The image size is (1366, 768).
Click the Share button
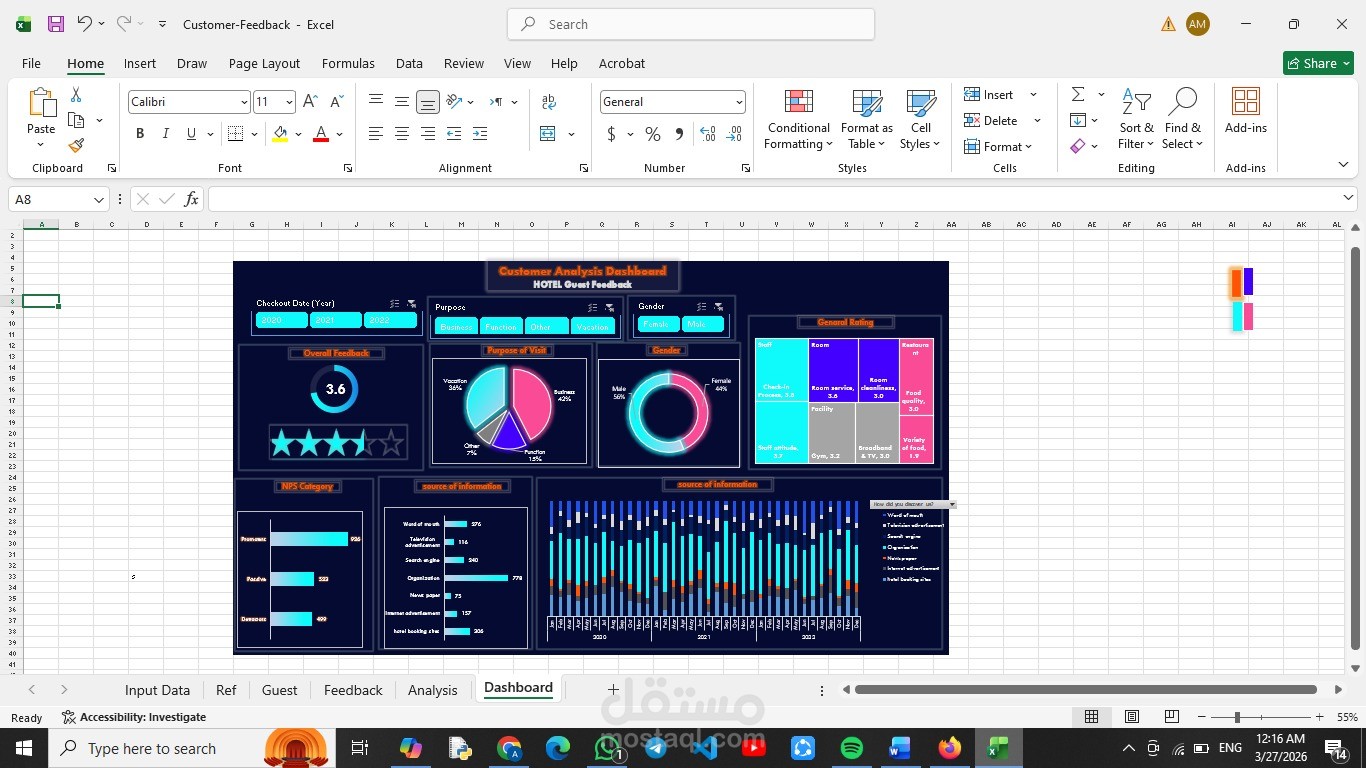tap(1318, 63)
